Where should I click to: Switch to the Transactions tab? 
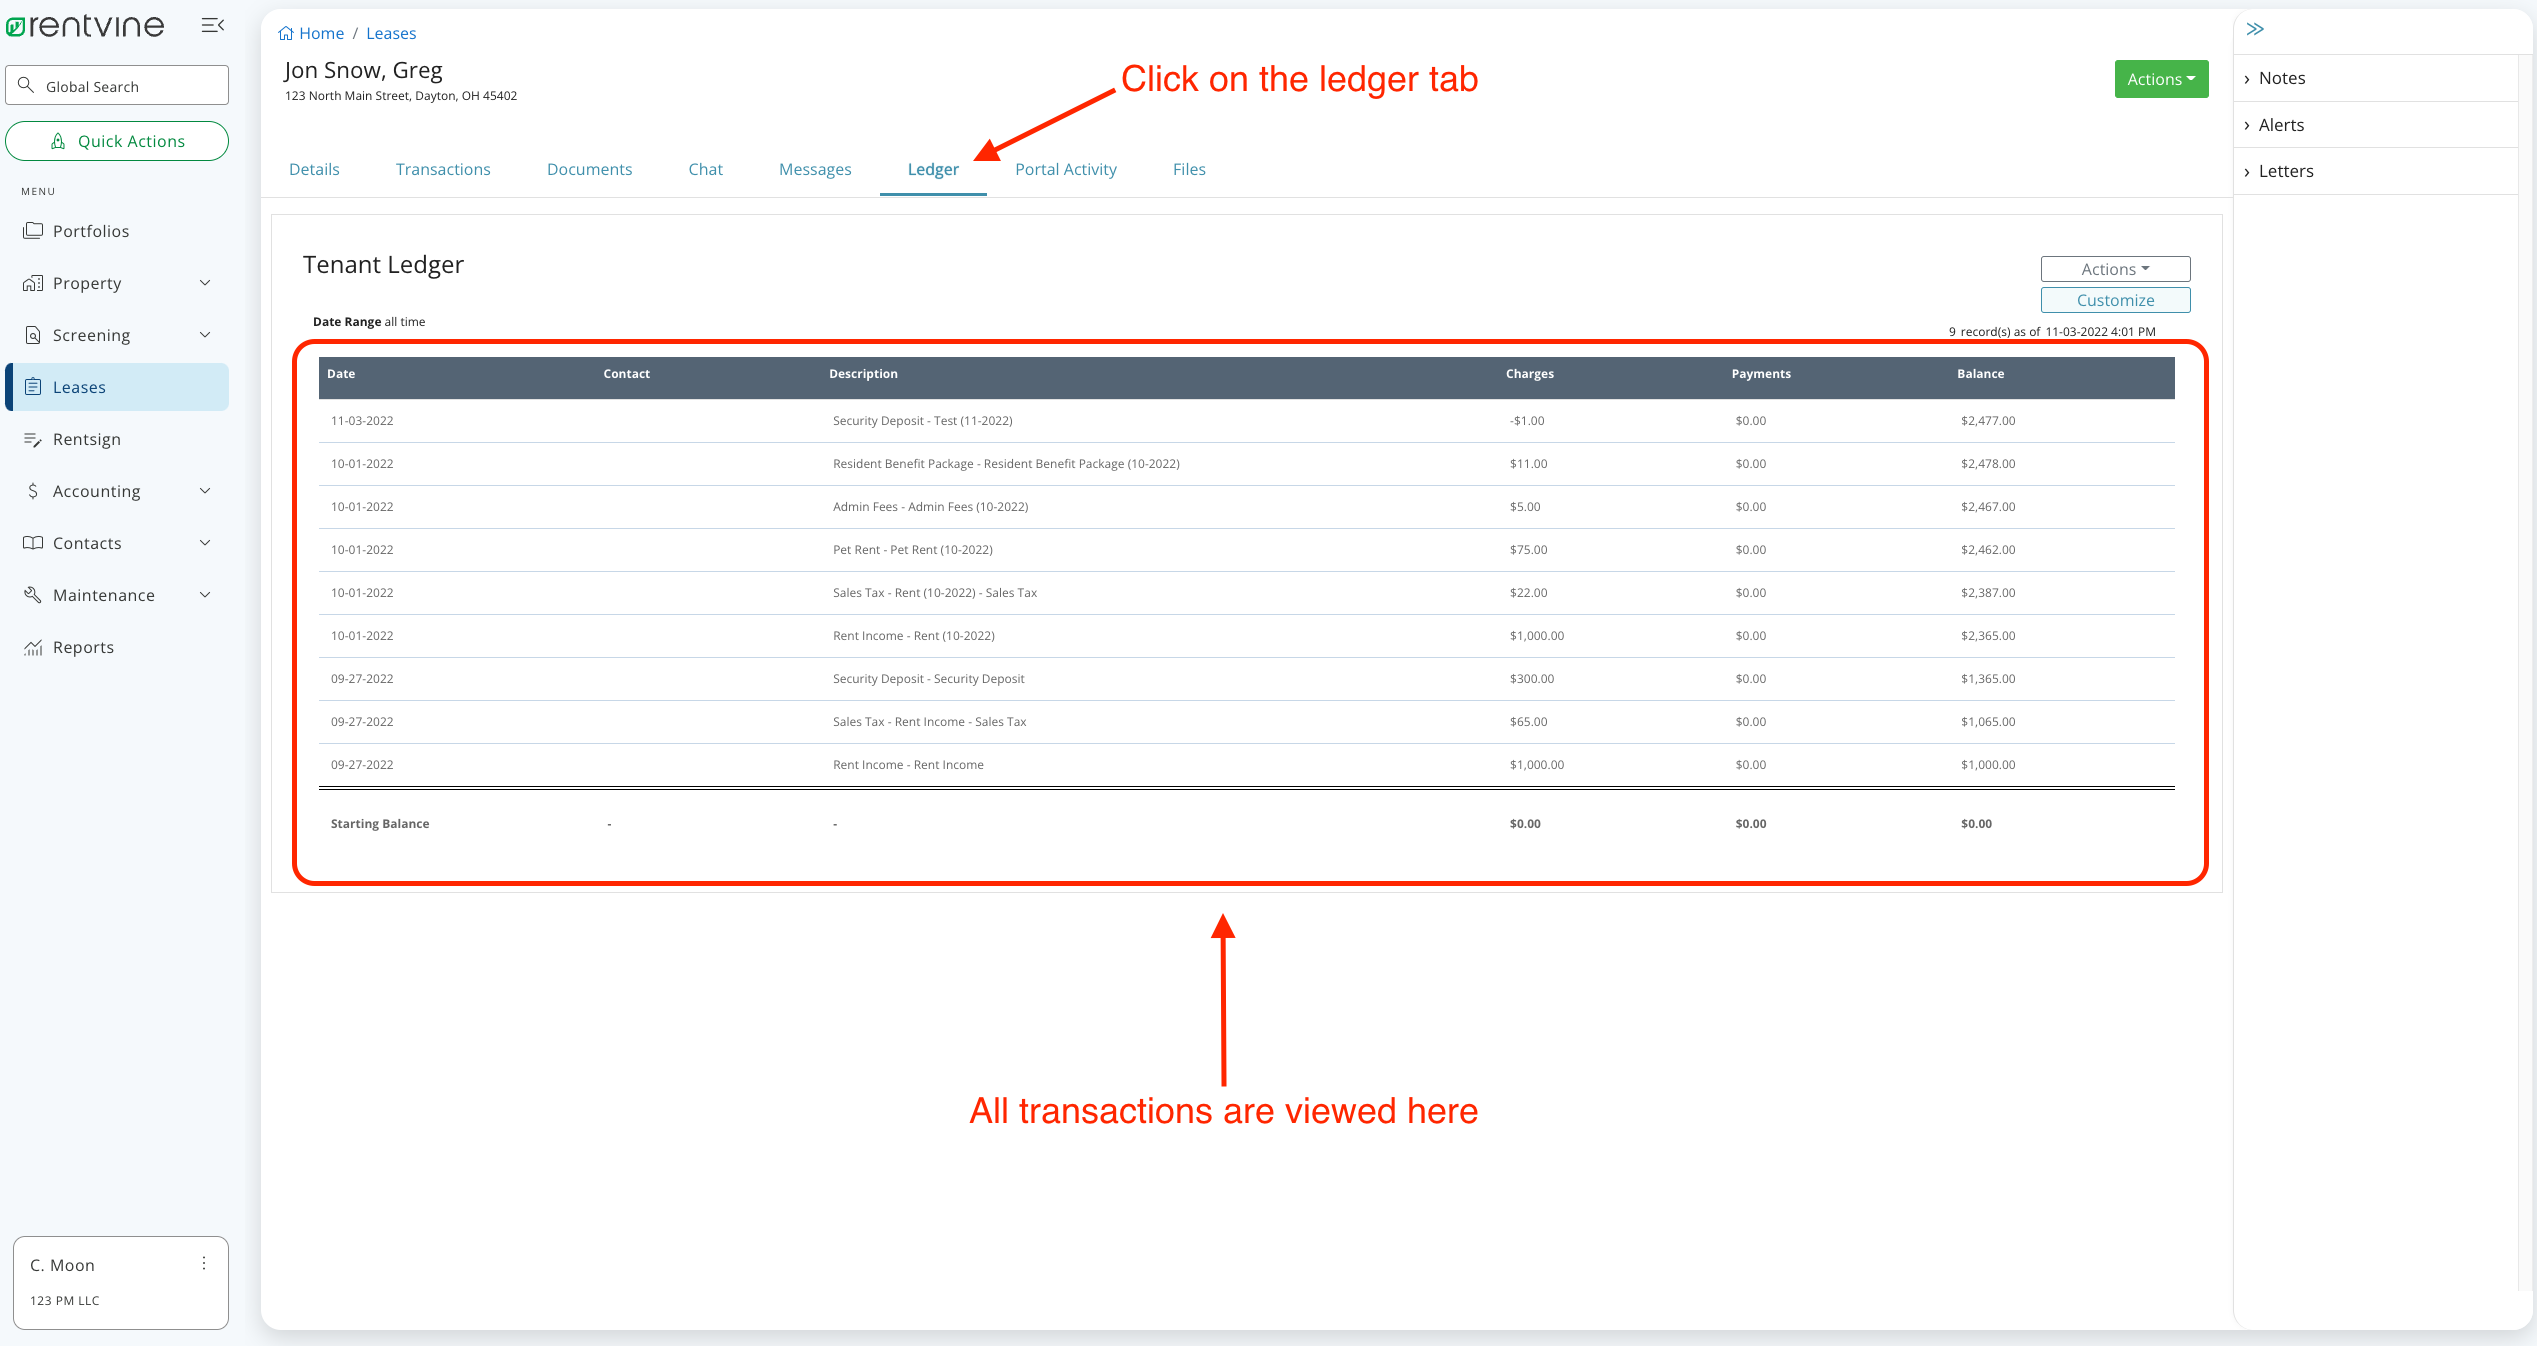point(443,169)
